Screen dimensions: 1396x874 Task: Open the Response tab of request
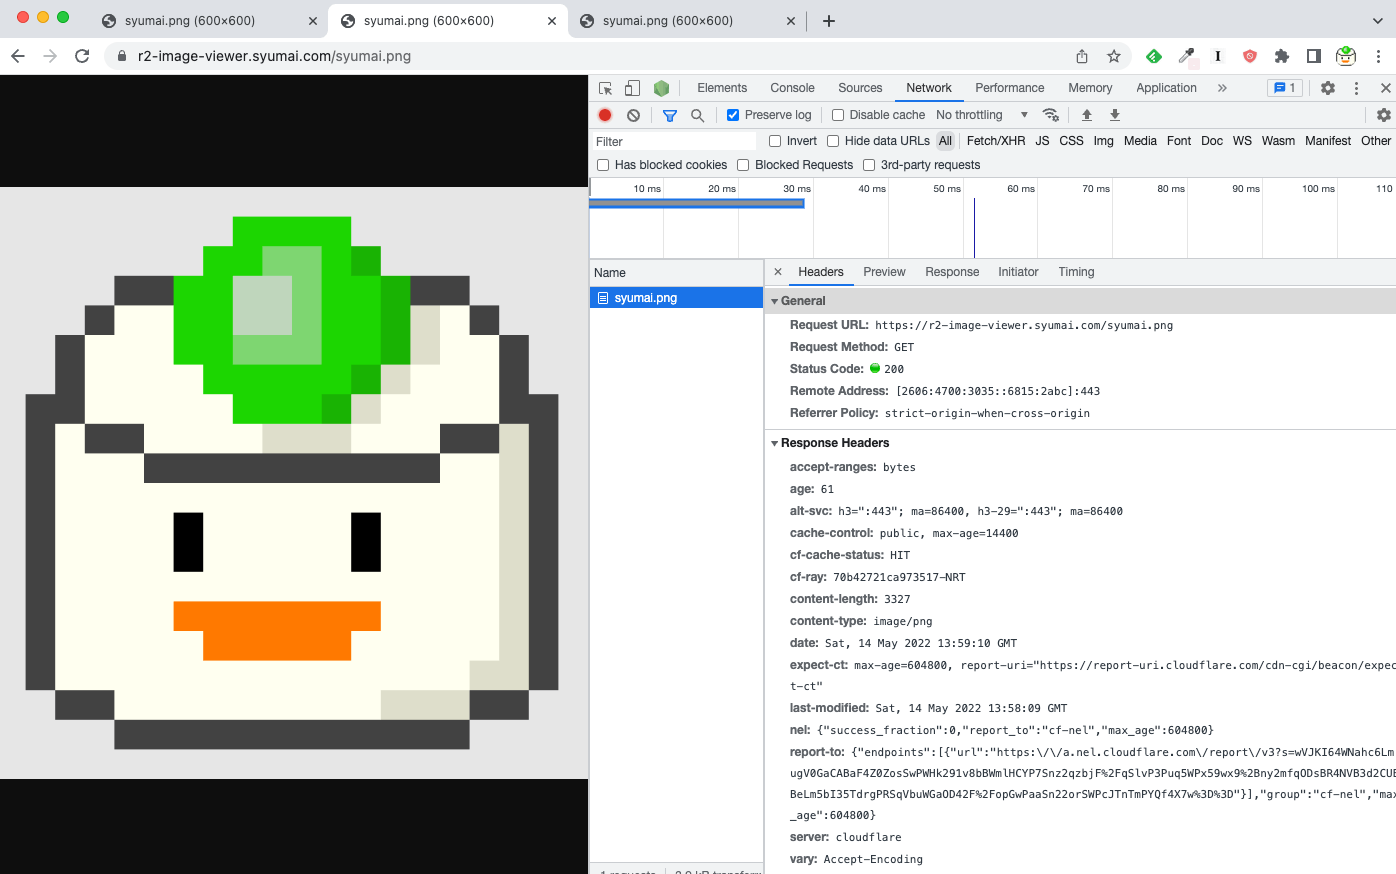pyautogui.click(x=952, y=272)
